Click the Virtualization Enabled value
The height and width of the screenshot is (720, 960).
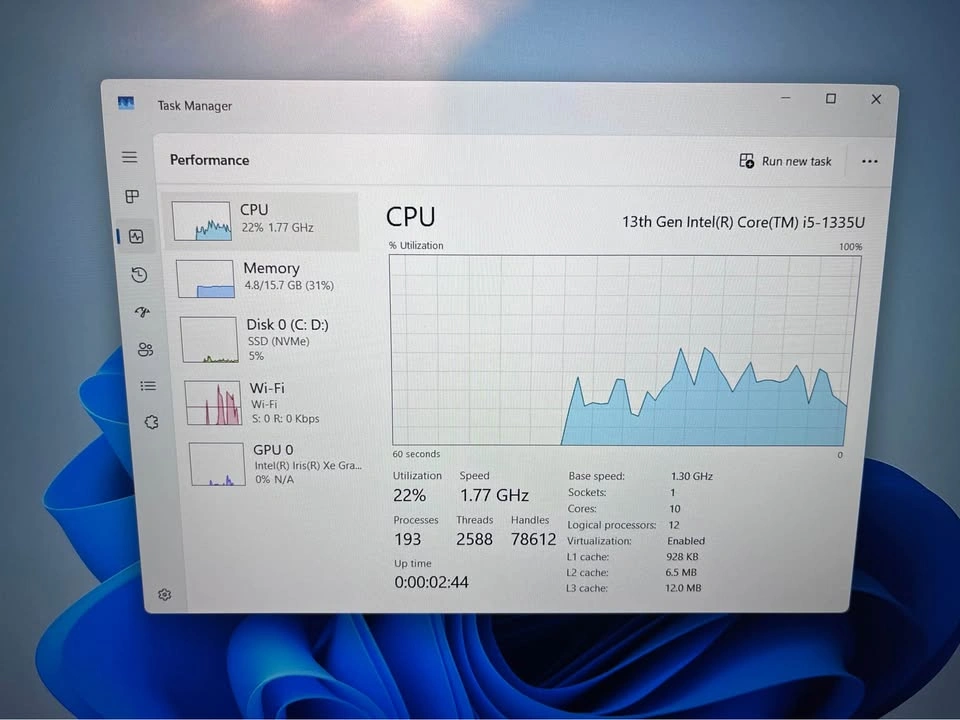[x=686, y=541]
